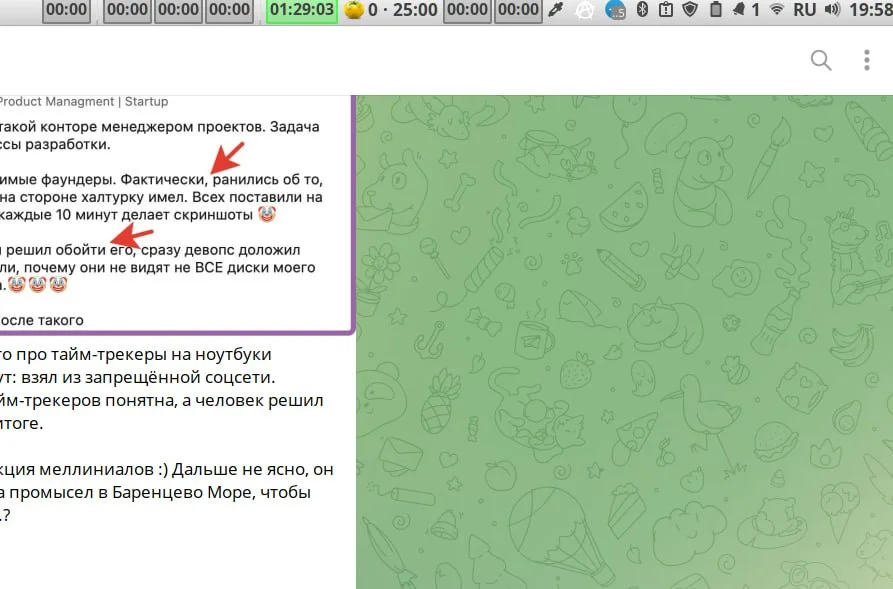893x589 pixels.
Task: Click the quoted text 'осле такого'
Action: click(42, 320)
